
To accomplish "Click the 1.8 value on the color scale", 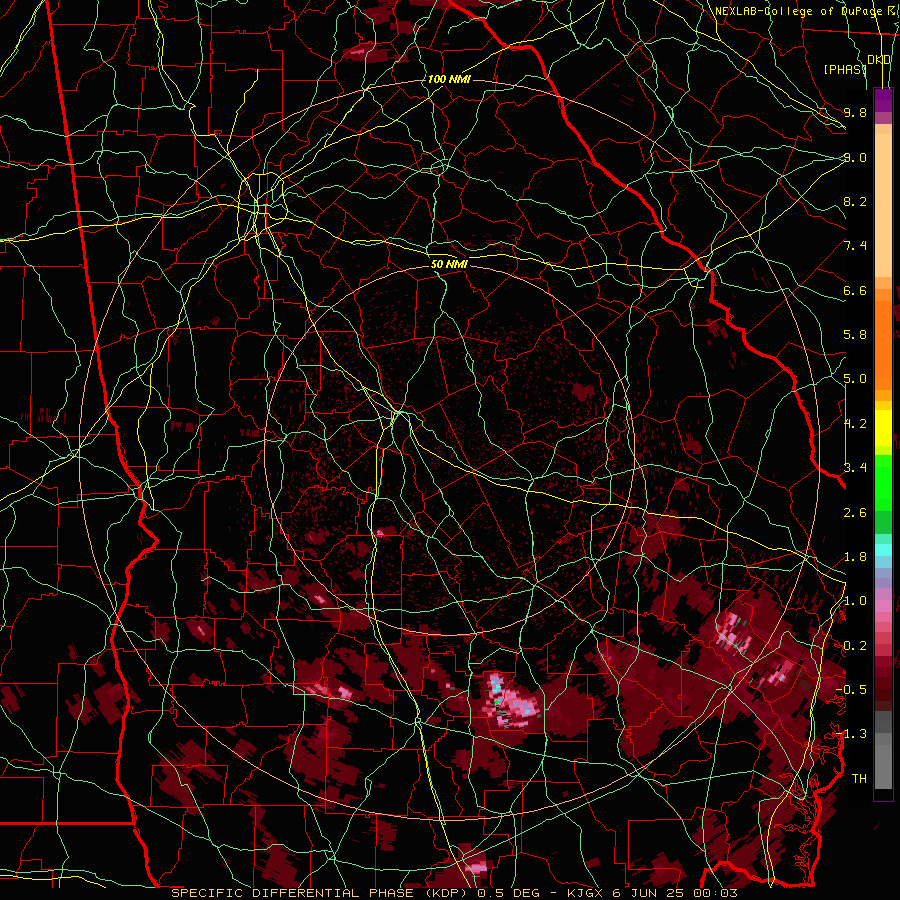I will [x=855, y=557].
